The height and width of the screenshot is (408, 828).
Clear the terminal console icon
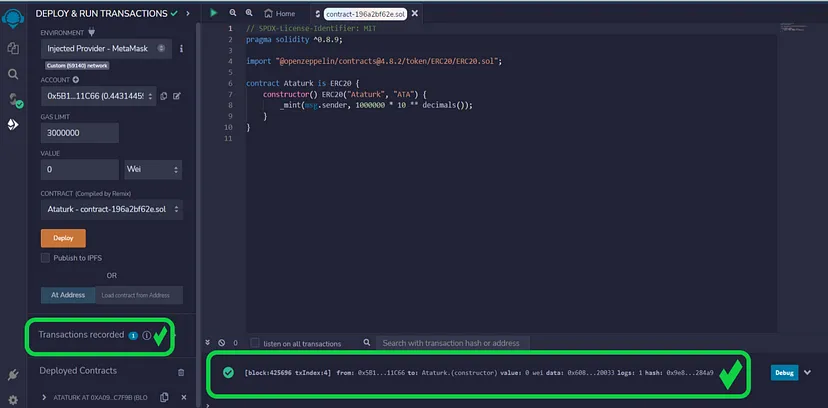tap(219, 343)
